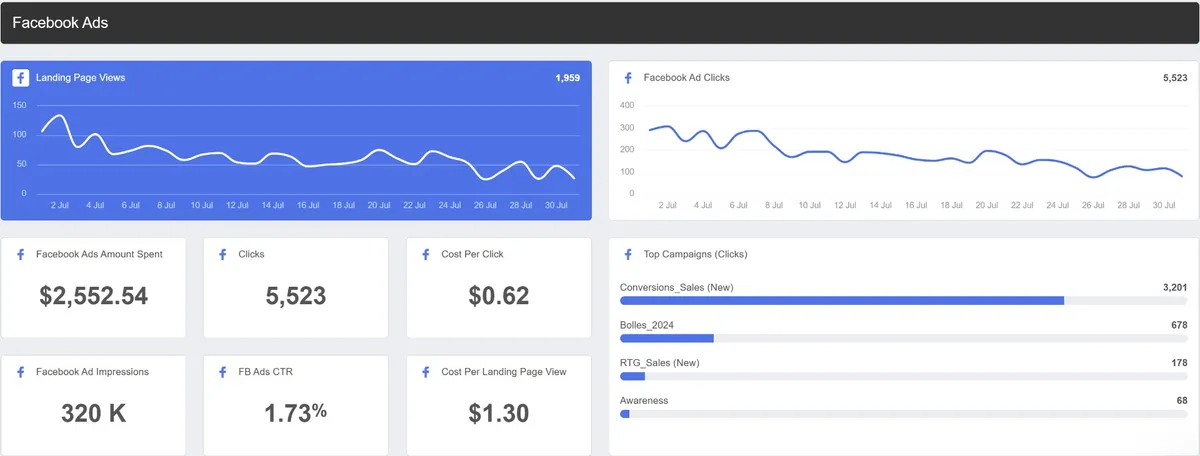Select the Conversions_Sales (New) progress bar
The image size is (1200, 456).
903,300
